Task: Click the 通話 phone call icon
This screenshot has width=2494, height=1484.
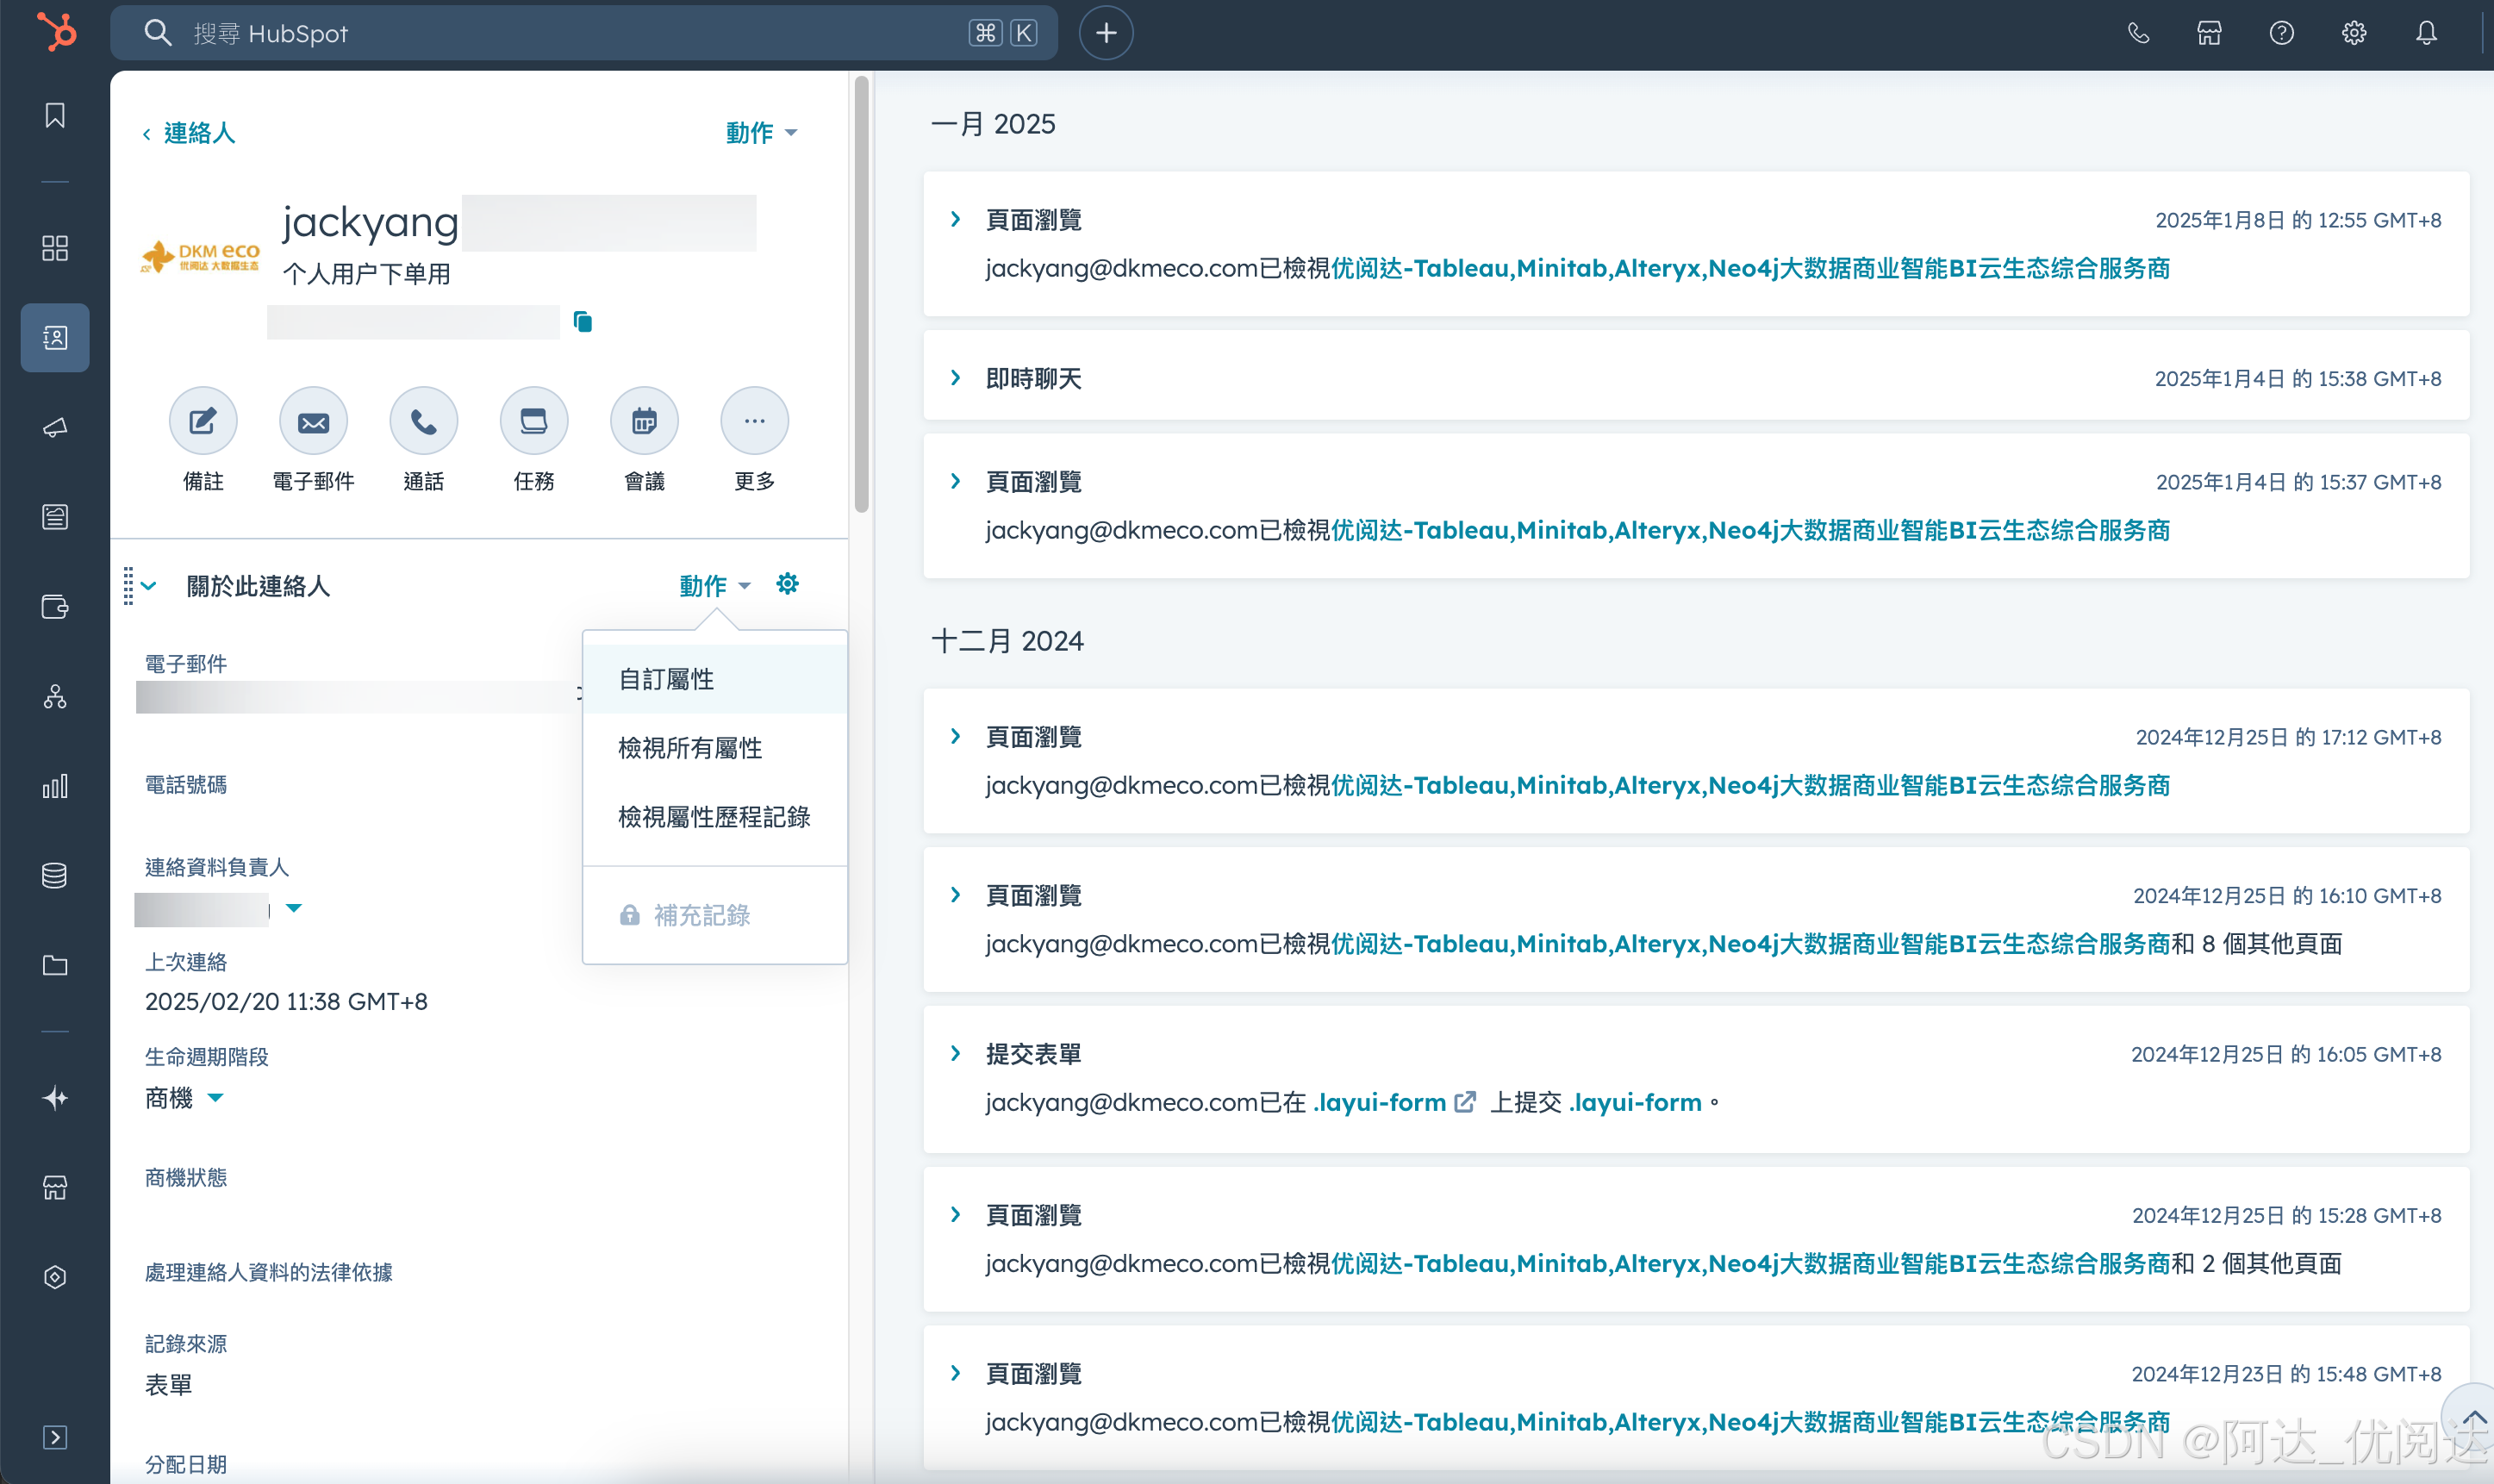Action: coord(424,421)
